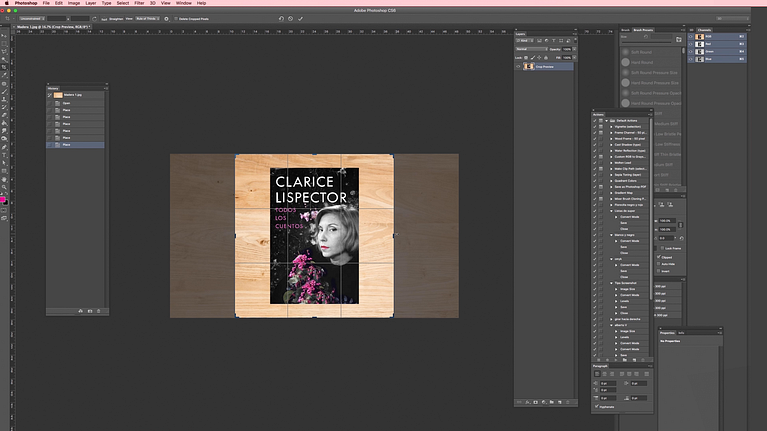This screenshot has height=431, width=767.
Task: Hide the Crop Preview layer visibility
Action: (518, 67)
